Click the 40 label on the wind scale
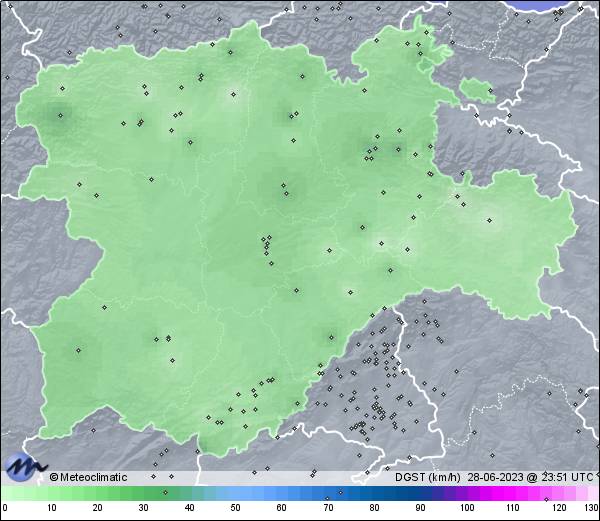The height and width of the screenshot is (521, 600). (x=189, y=508)
